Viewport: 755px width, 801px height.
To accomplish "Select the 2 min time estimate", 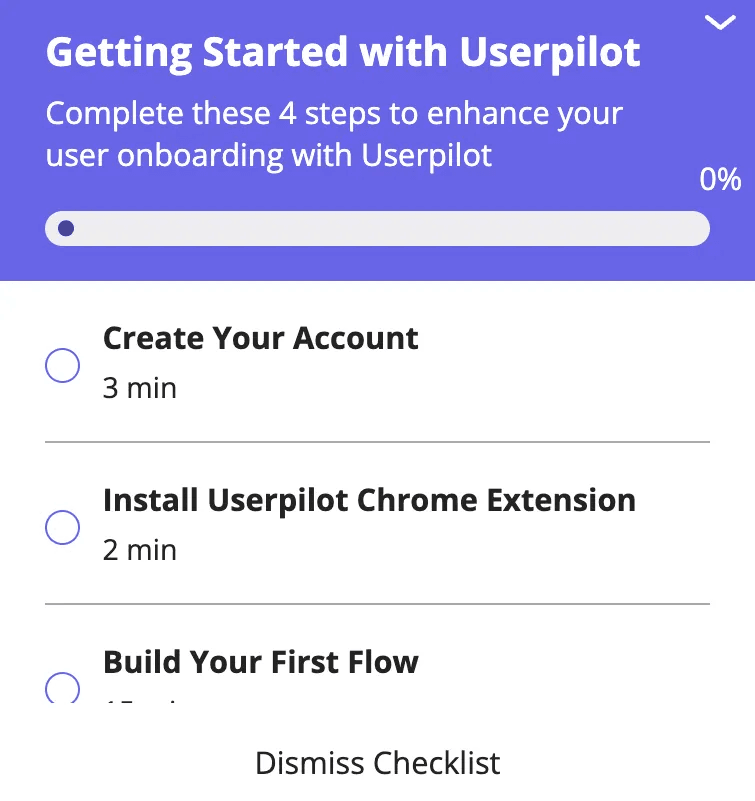I will tap(139, 549).
